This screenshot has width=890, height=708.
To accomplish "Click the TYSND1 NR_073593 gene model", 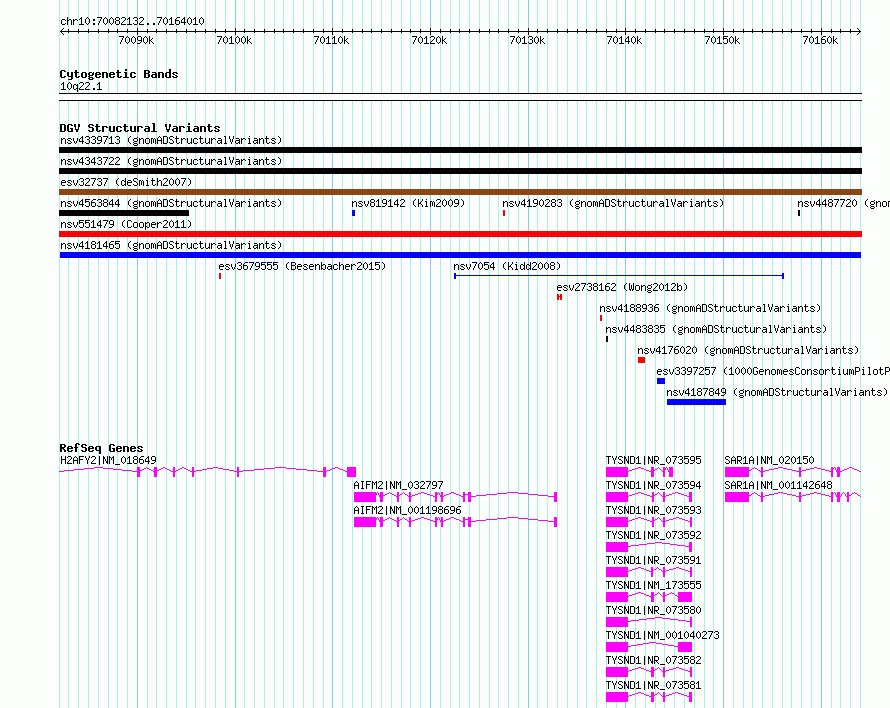I will [x=649, y=522].
